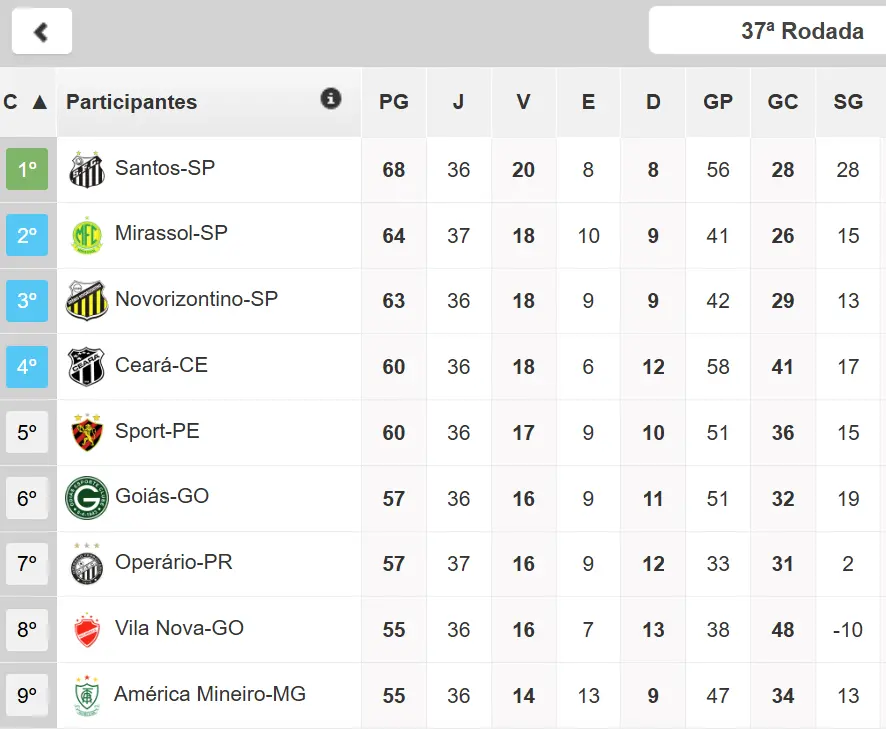Sort by classification column arrow
The height and width of the screenshot is (729, 886).
(40, 102)
